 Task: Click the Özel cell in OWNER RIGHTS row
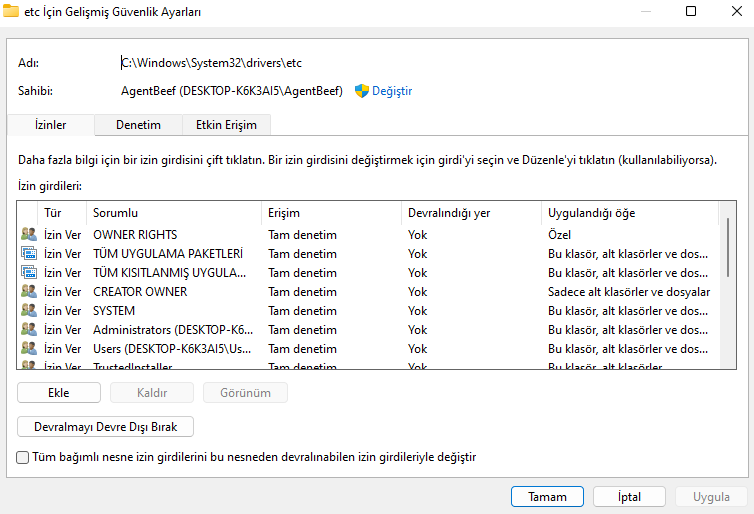[559, 235]
